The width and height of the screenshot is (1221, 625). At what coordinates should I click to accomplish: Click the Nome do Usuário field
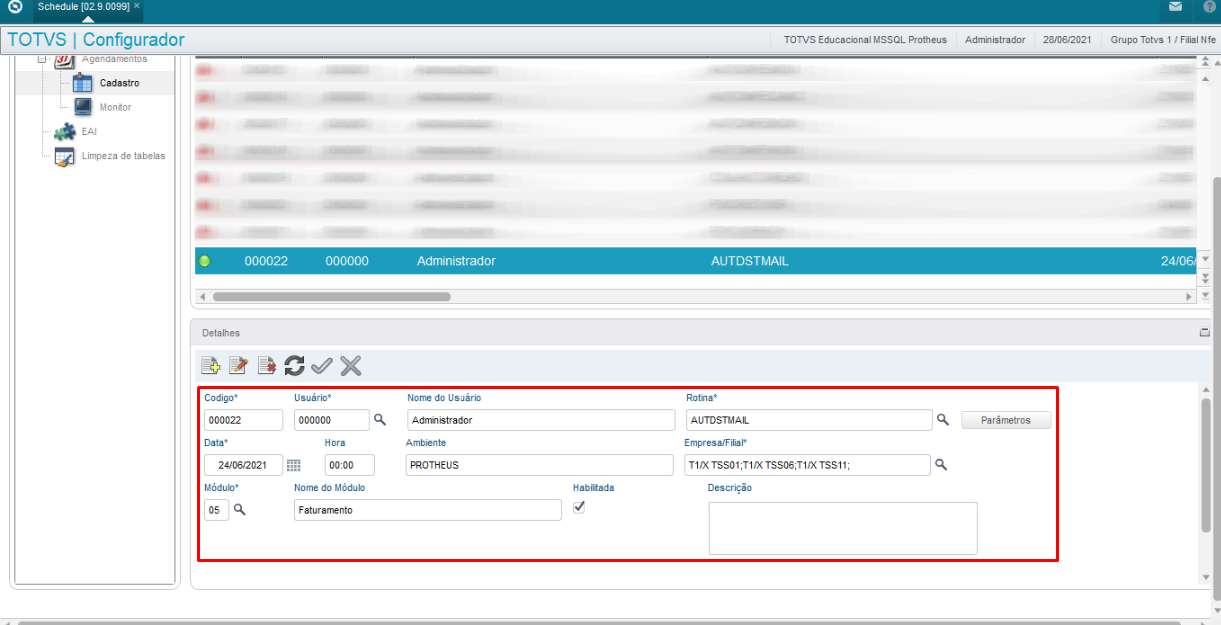click(x=541, y=420)
